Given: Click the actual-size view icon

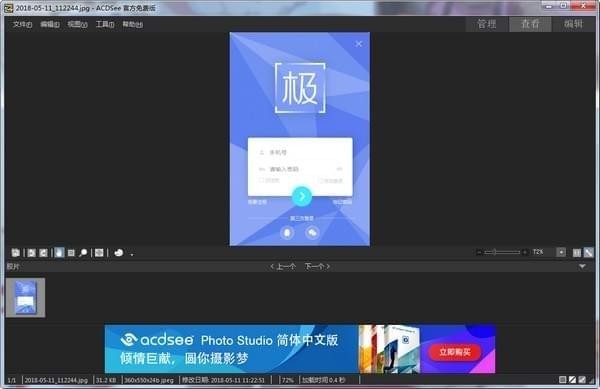Looking at the screenshot, I should pyautogui.click(x=577, y=253).
